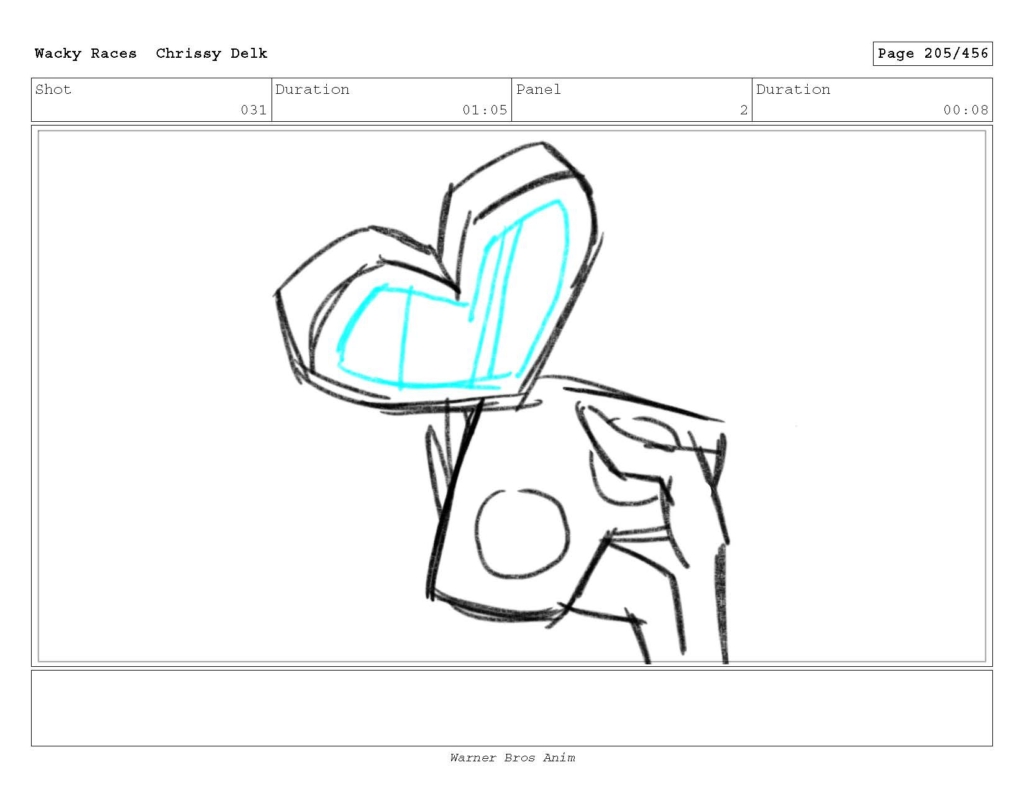
Task: Click the 'Page 205/456' box
Action: (x=933, y=54)
